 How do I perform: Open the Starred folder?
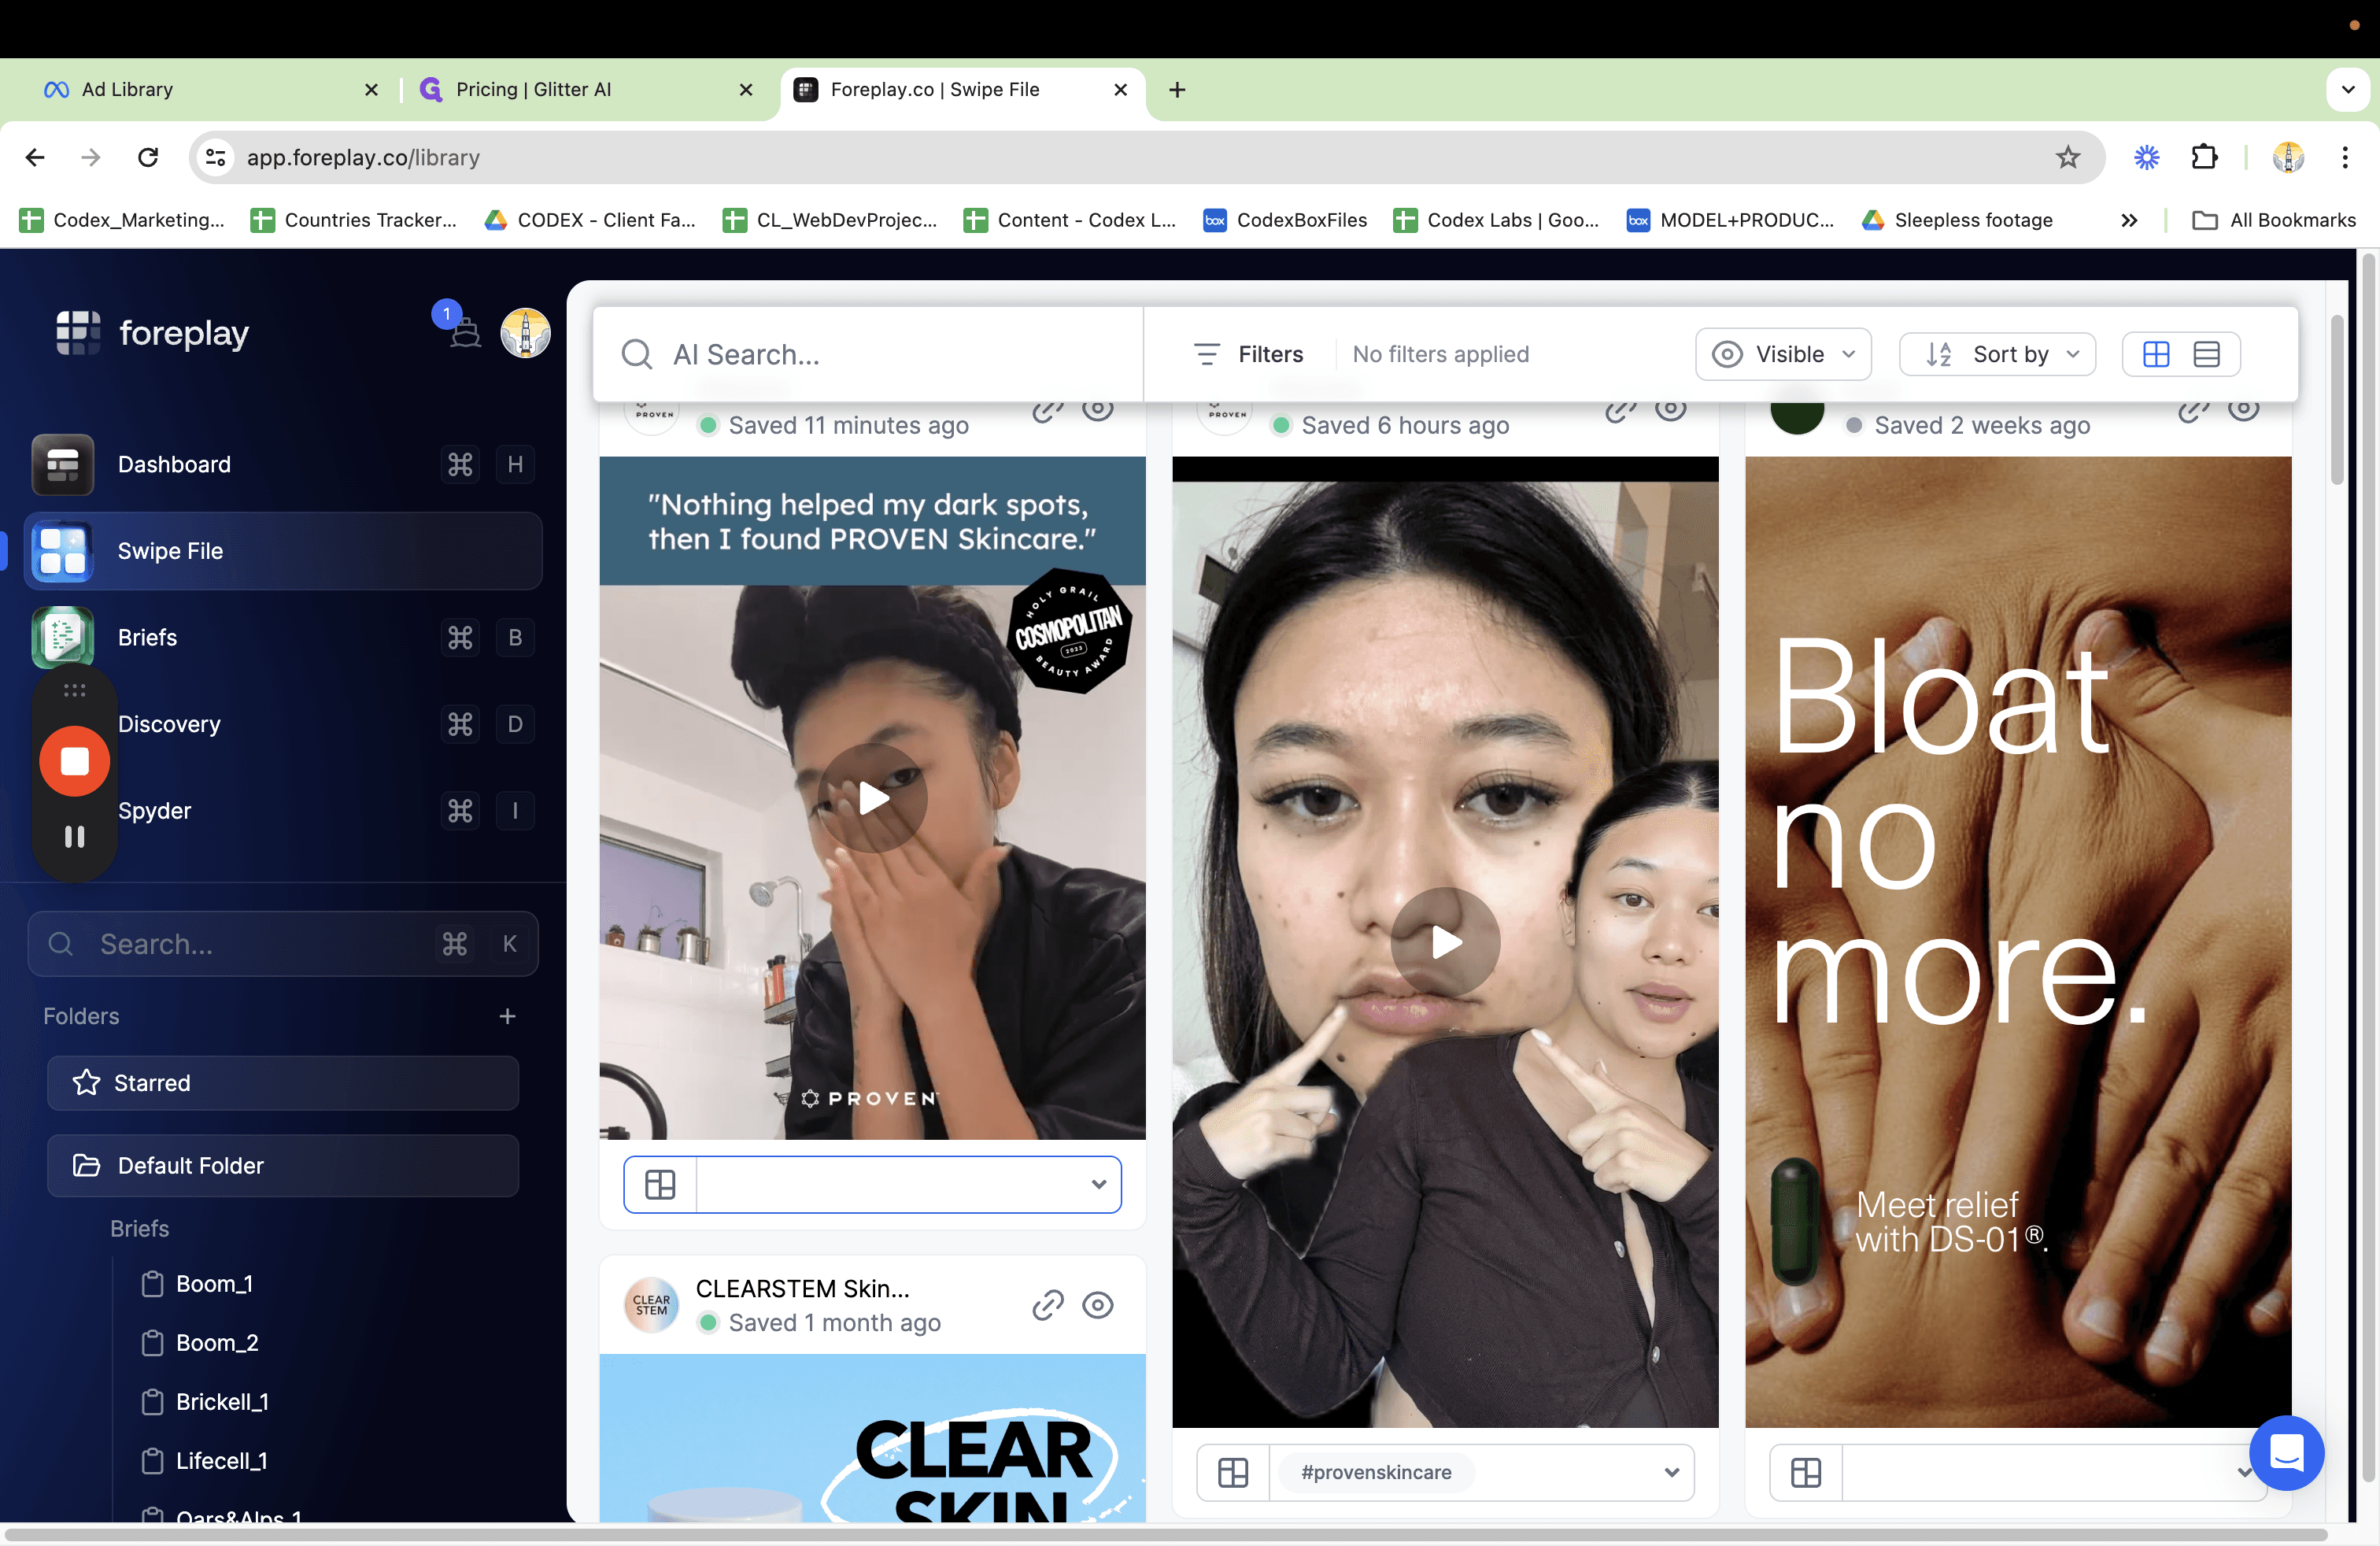coord(283,1083)
